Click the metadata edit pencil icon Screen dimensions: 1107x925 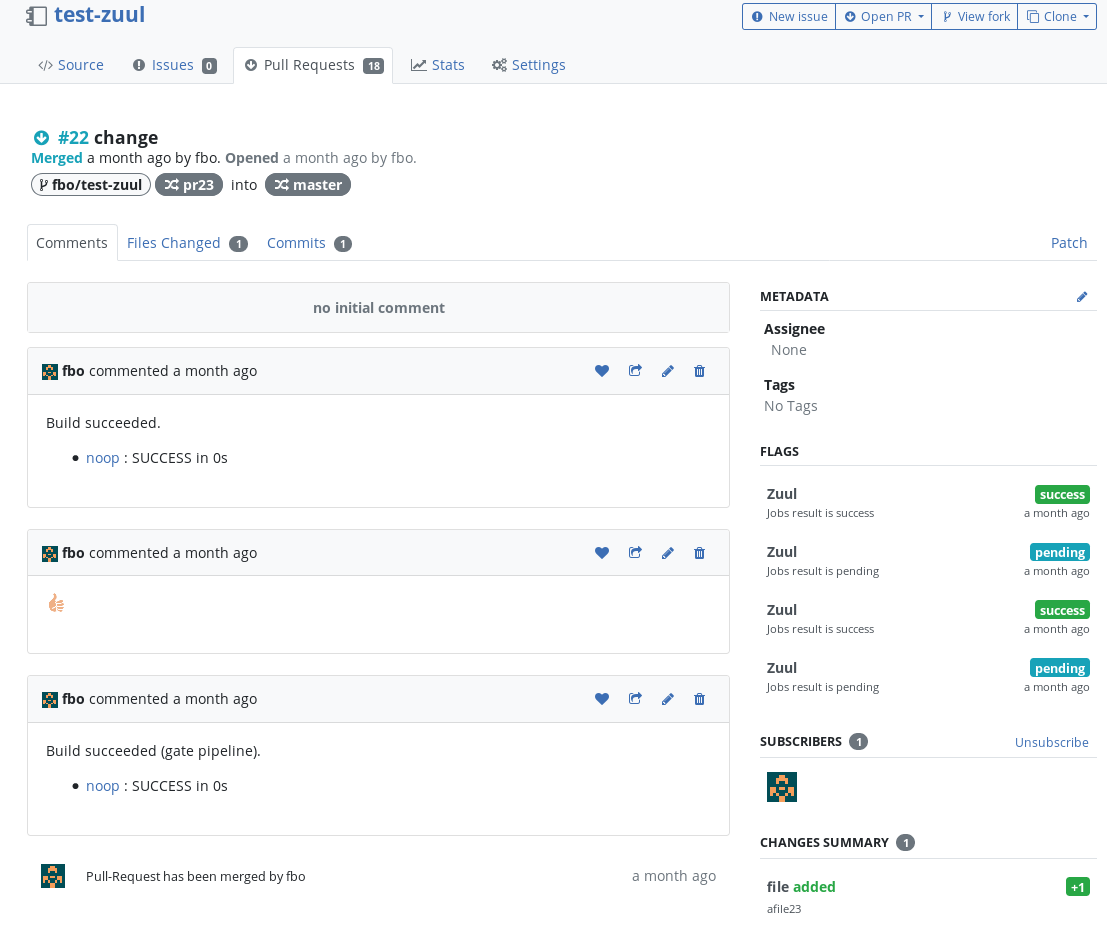click(x=1082, y=297)
